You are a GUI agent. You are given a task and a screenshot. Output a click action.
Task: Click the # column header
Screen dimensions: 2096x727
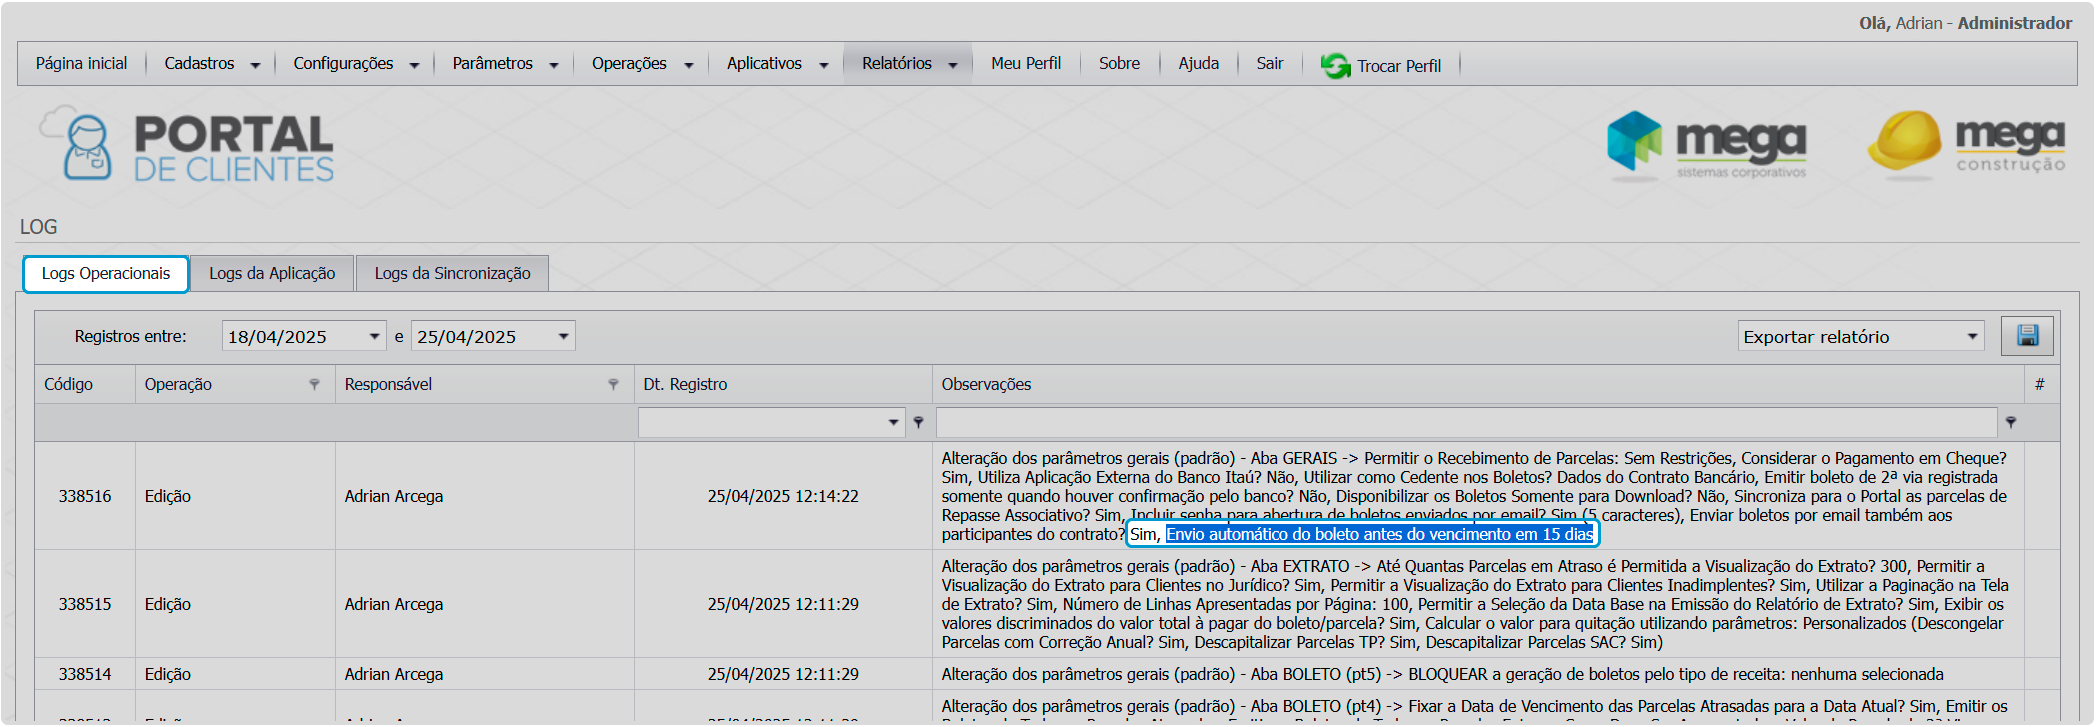[x=2040, y=384]
